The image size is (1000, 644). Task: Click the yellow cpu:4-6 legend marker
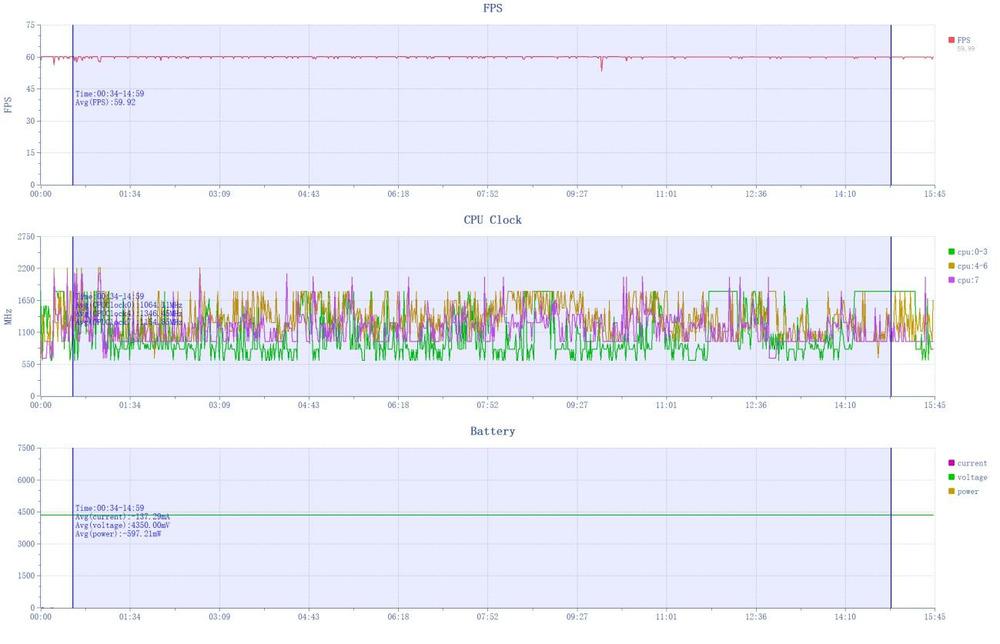coord(951,266)
